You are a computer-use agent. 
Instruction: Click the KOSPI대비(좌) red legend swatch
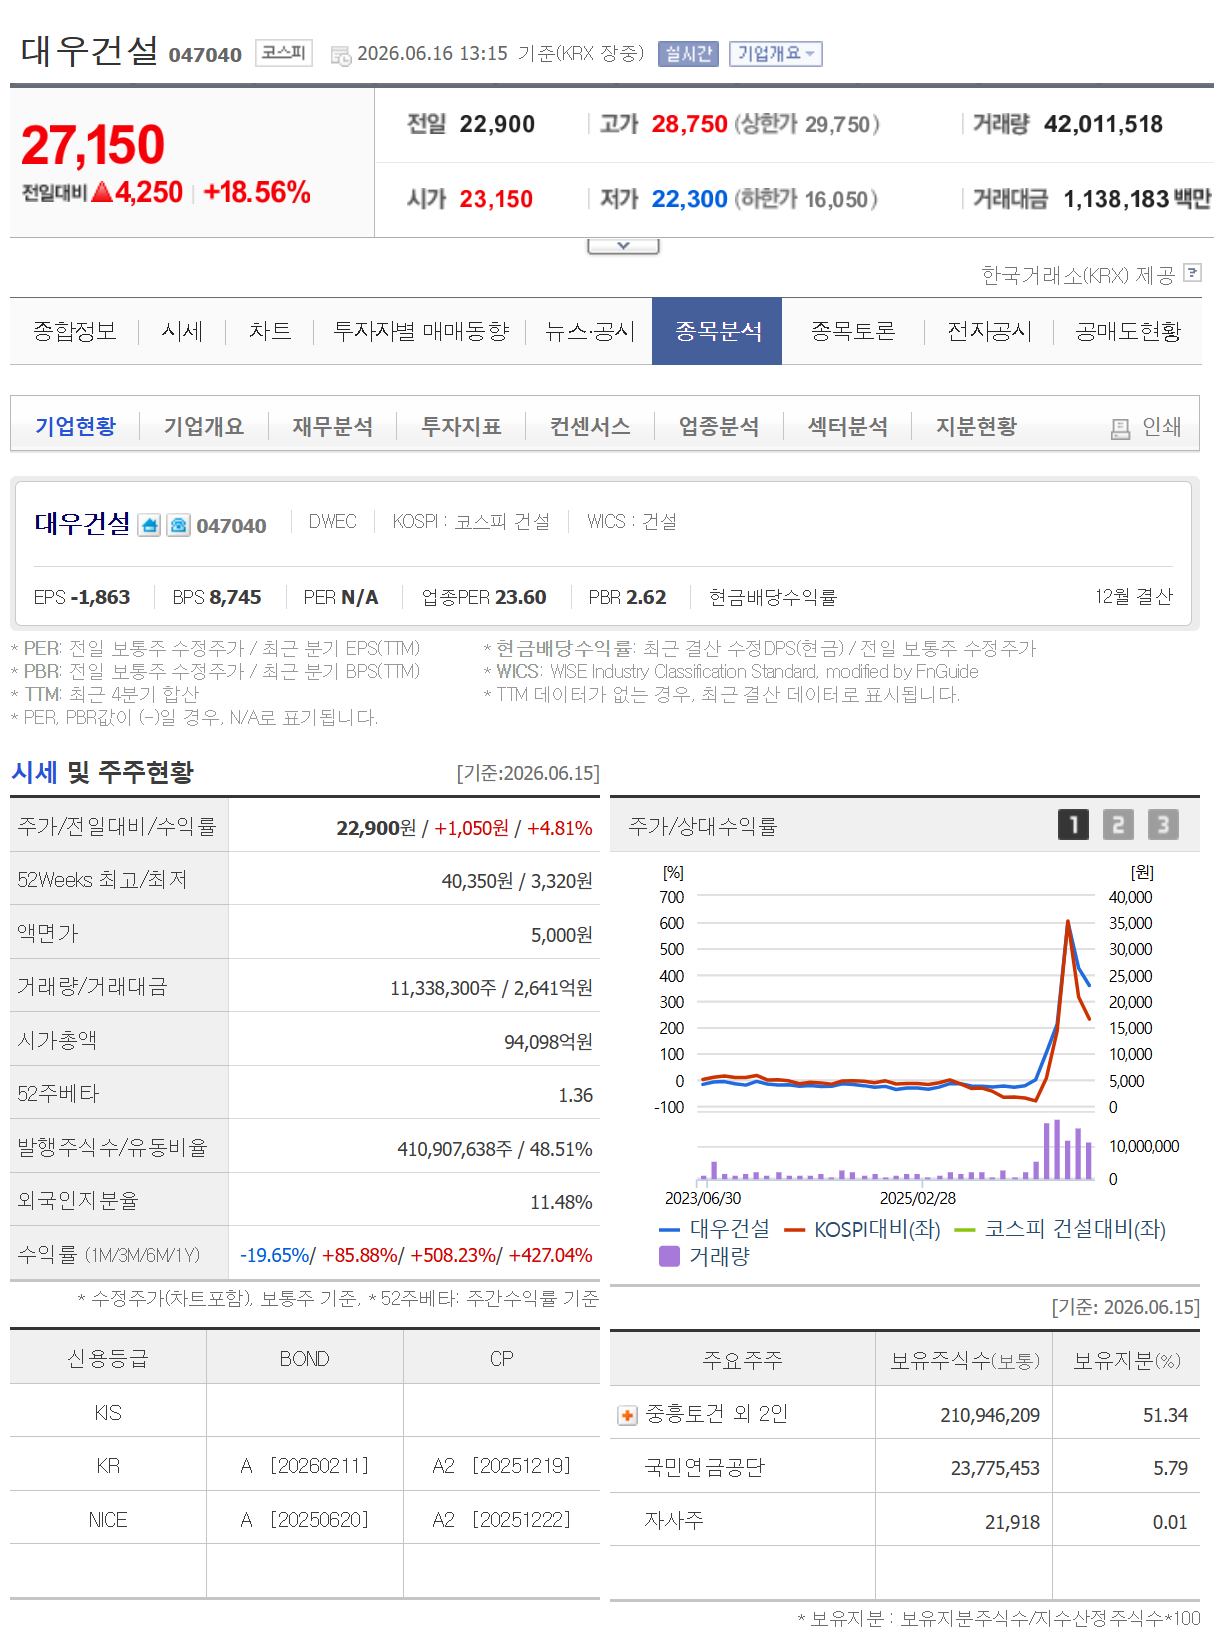(x=795, y=1230)
